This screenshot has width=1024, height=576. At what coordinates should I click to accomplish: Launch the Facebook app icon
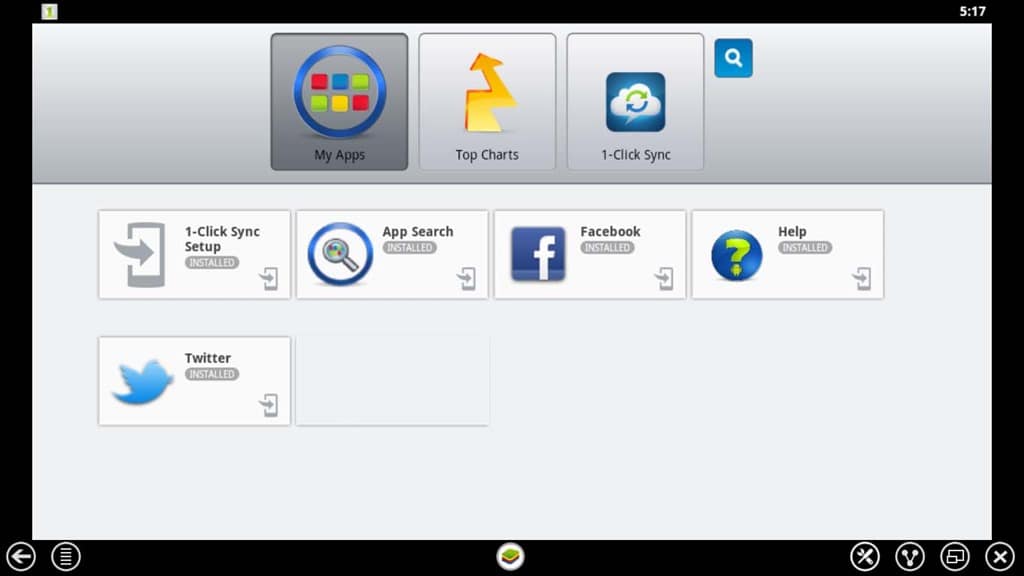pyautogui.click(x=538, y=254)
